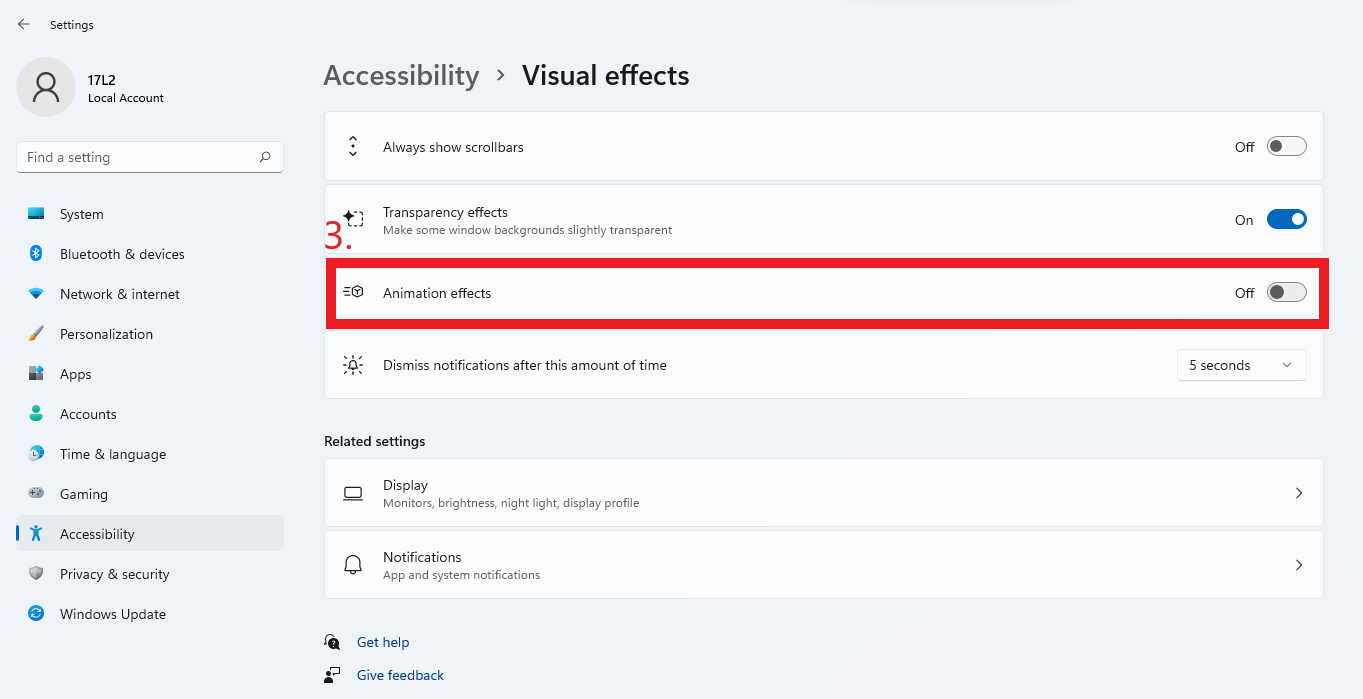Click the search magnifier icon

(265, 157)
